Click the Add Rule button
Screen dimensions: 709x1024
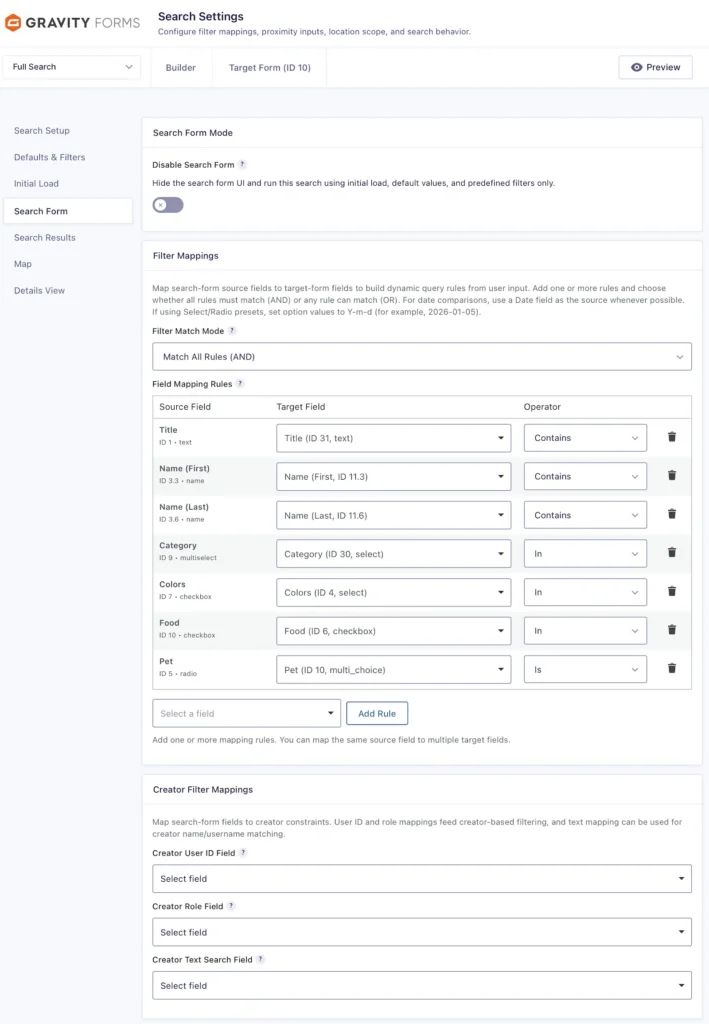377,713
